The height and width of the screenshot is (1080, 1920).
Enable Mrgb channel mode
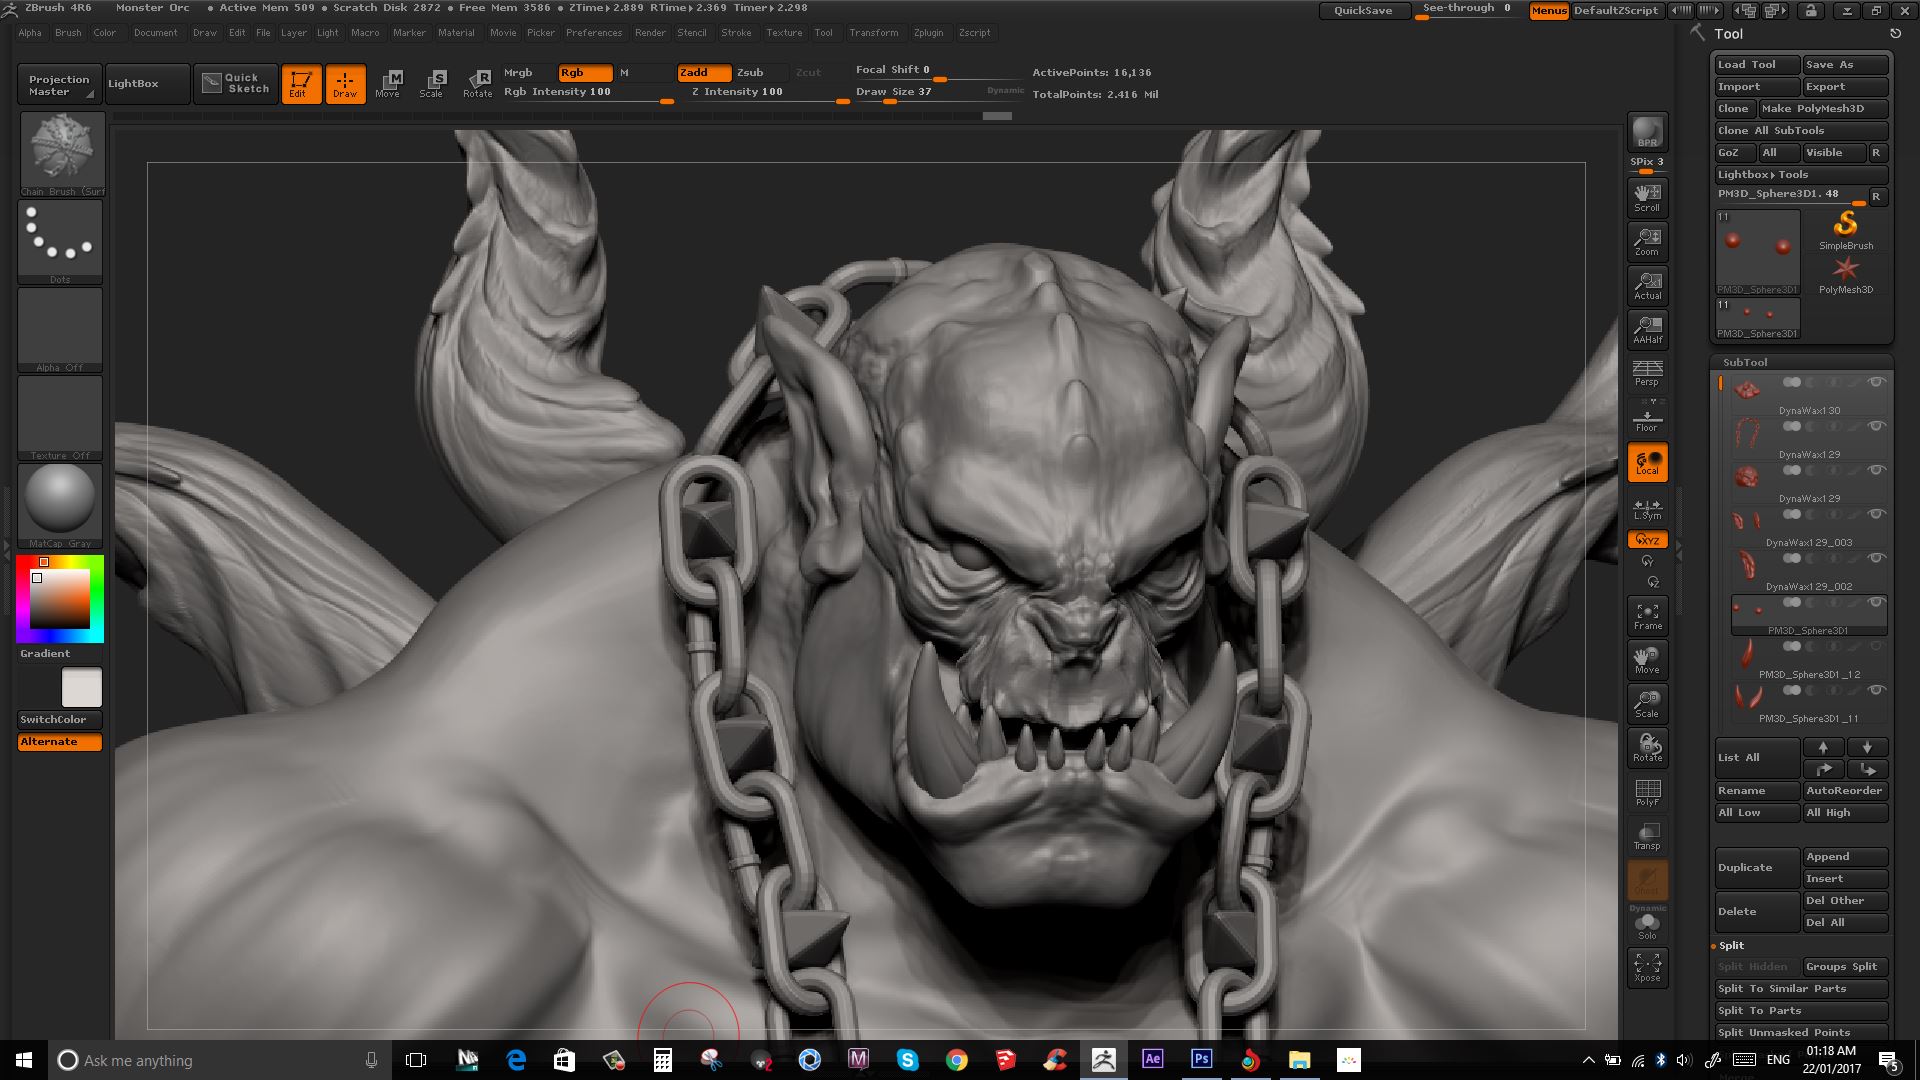[527, 73]
